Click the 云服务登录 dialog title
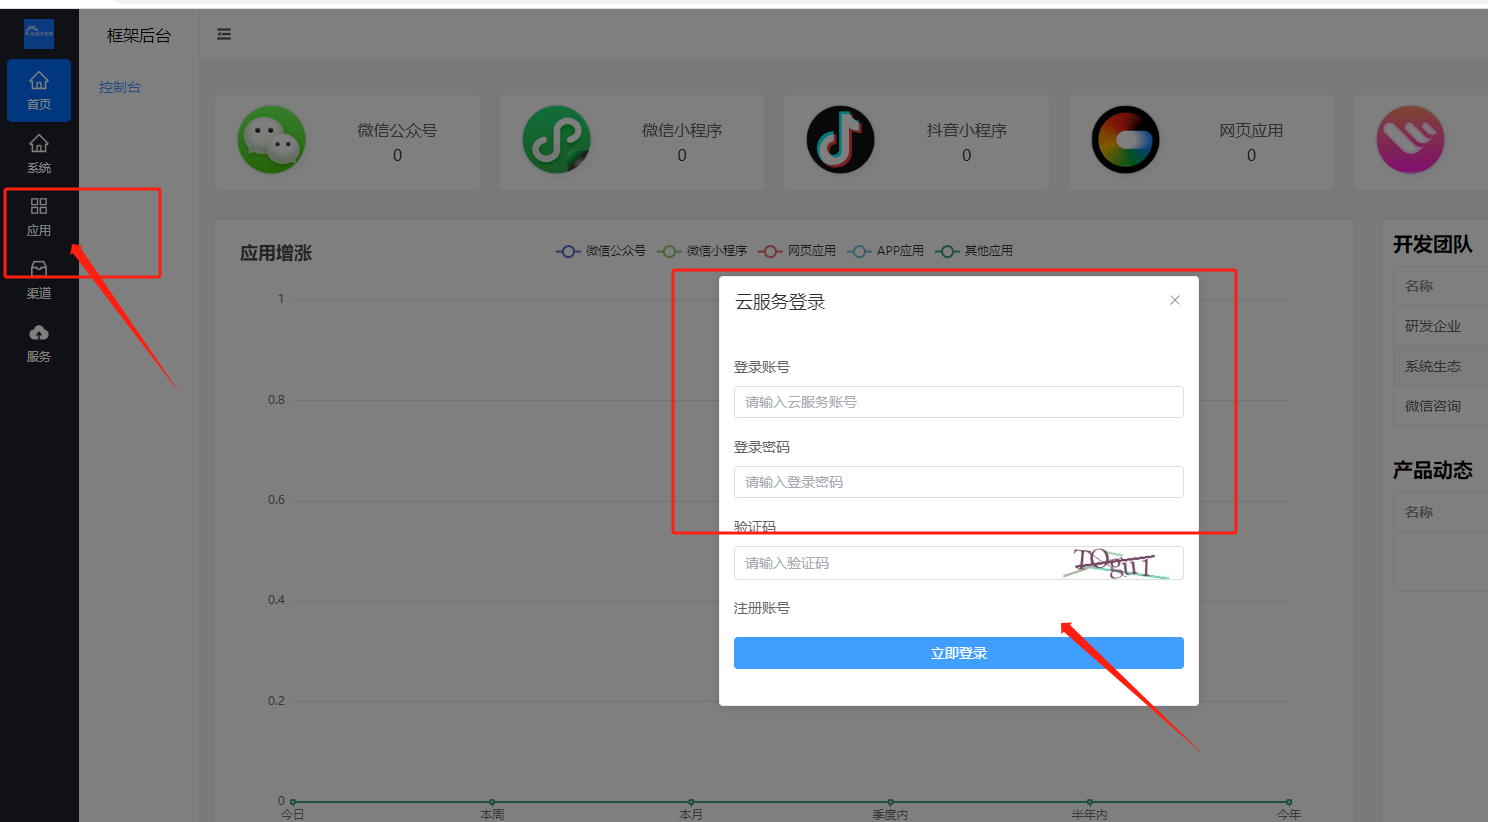The width and height of the screenshot is (1488, 822). click(x=781, y=302)
